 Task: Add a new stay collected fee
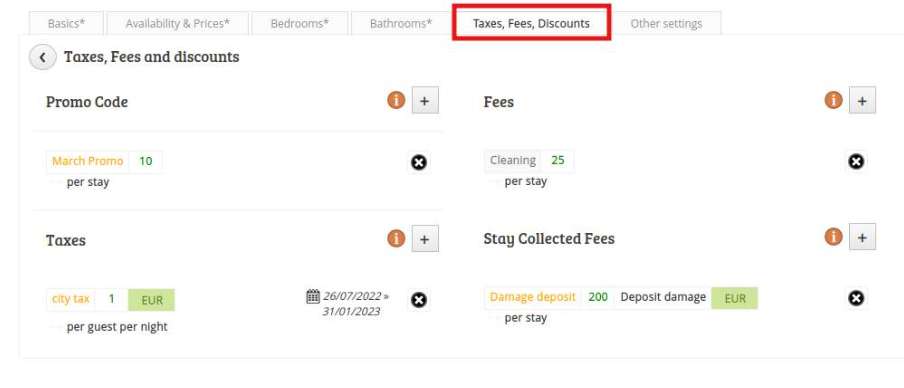(862, 237)
